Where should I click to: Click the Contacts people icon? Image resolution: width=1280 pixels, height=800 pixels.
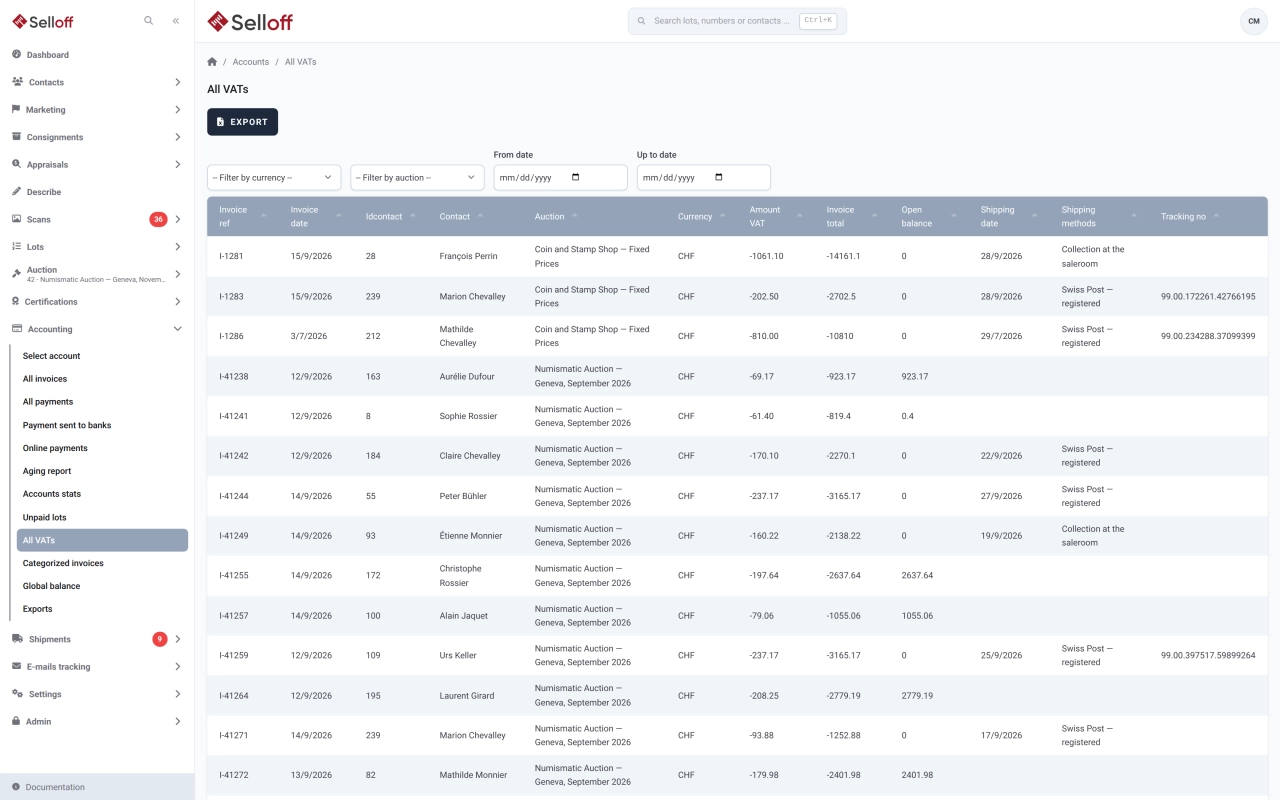[17, 82]
